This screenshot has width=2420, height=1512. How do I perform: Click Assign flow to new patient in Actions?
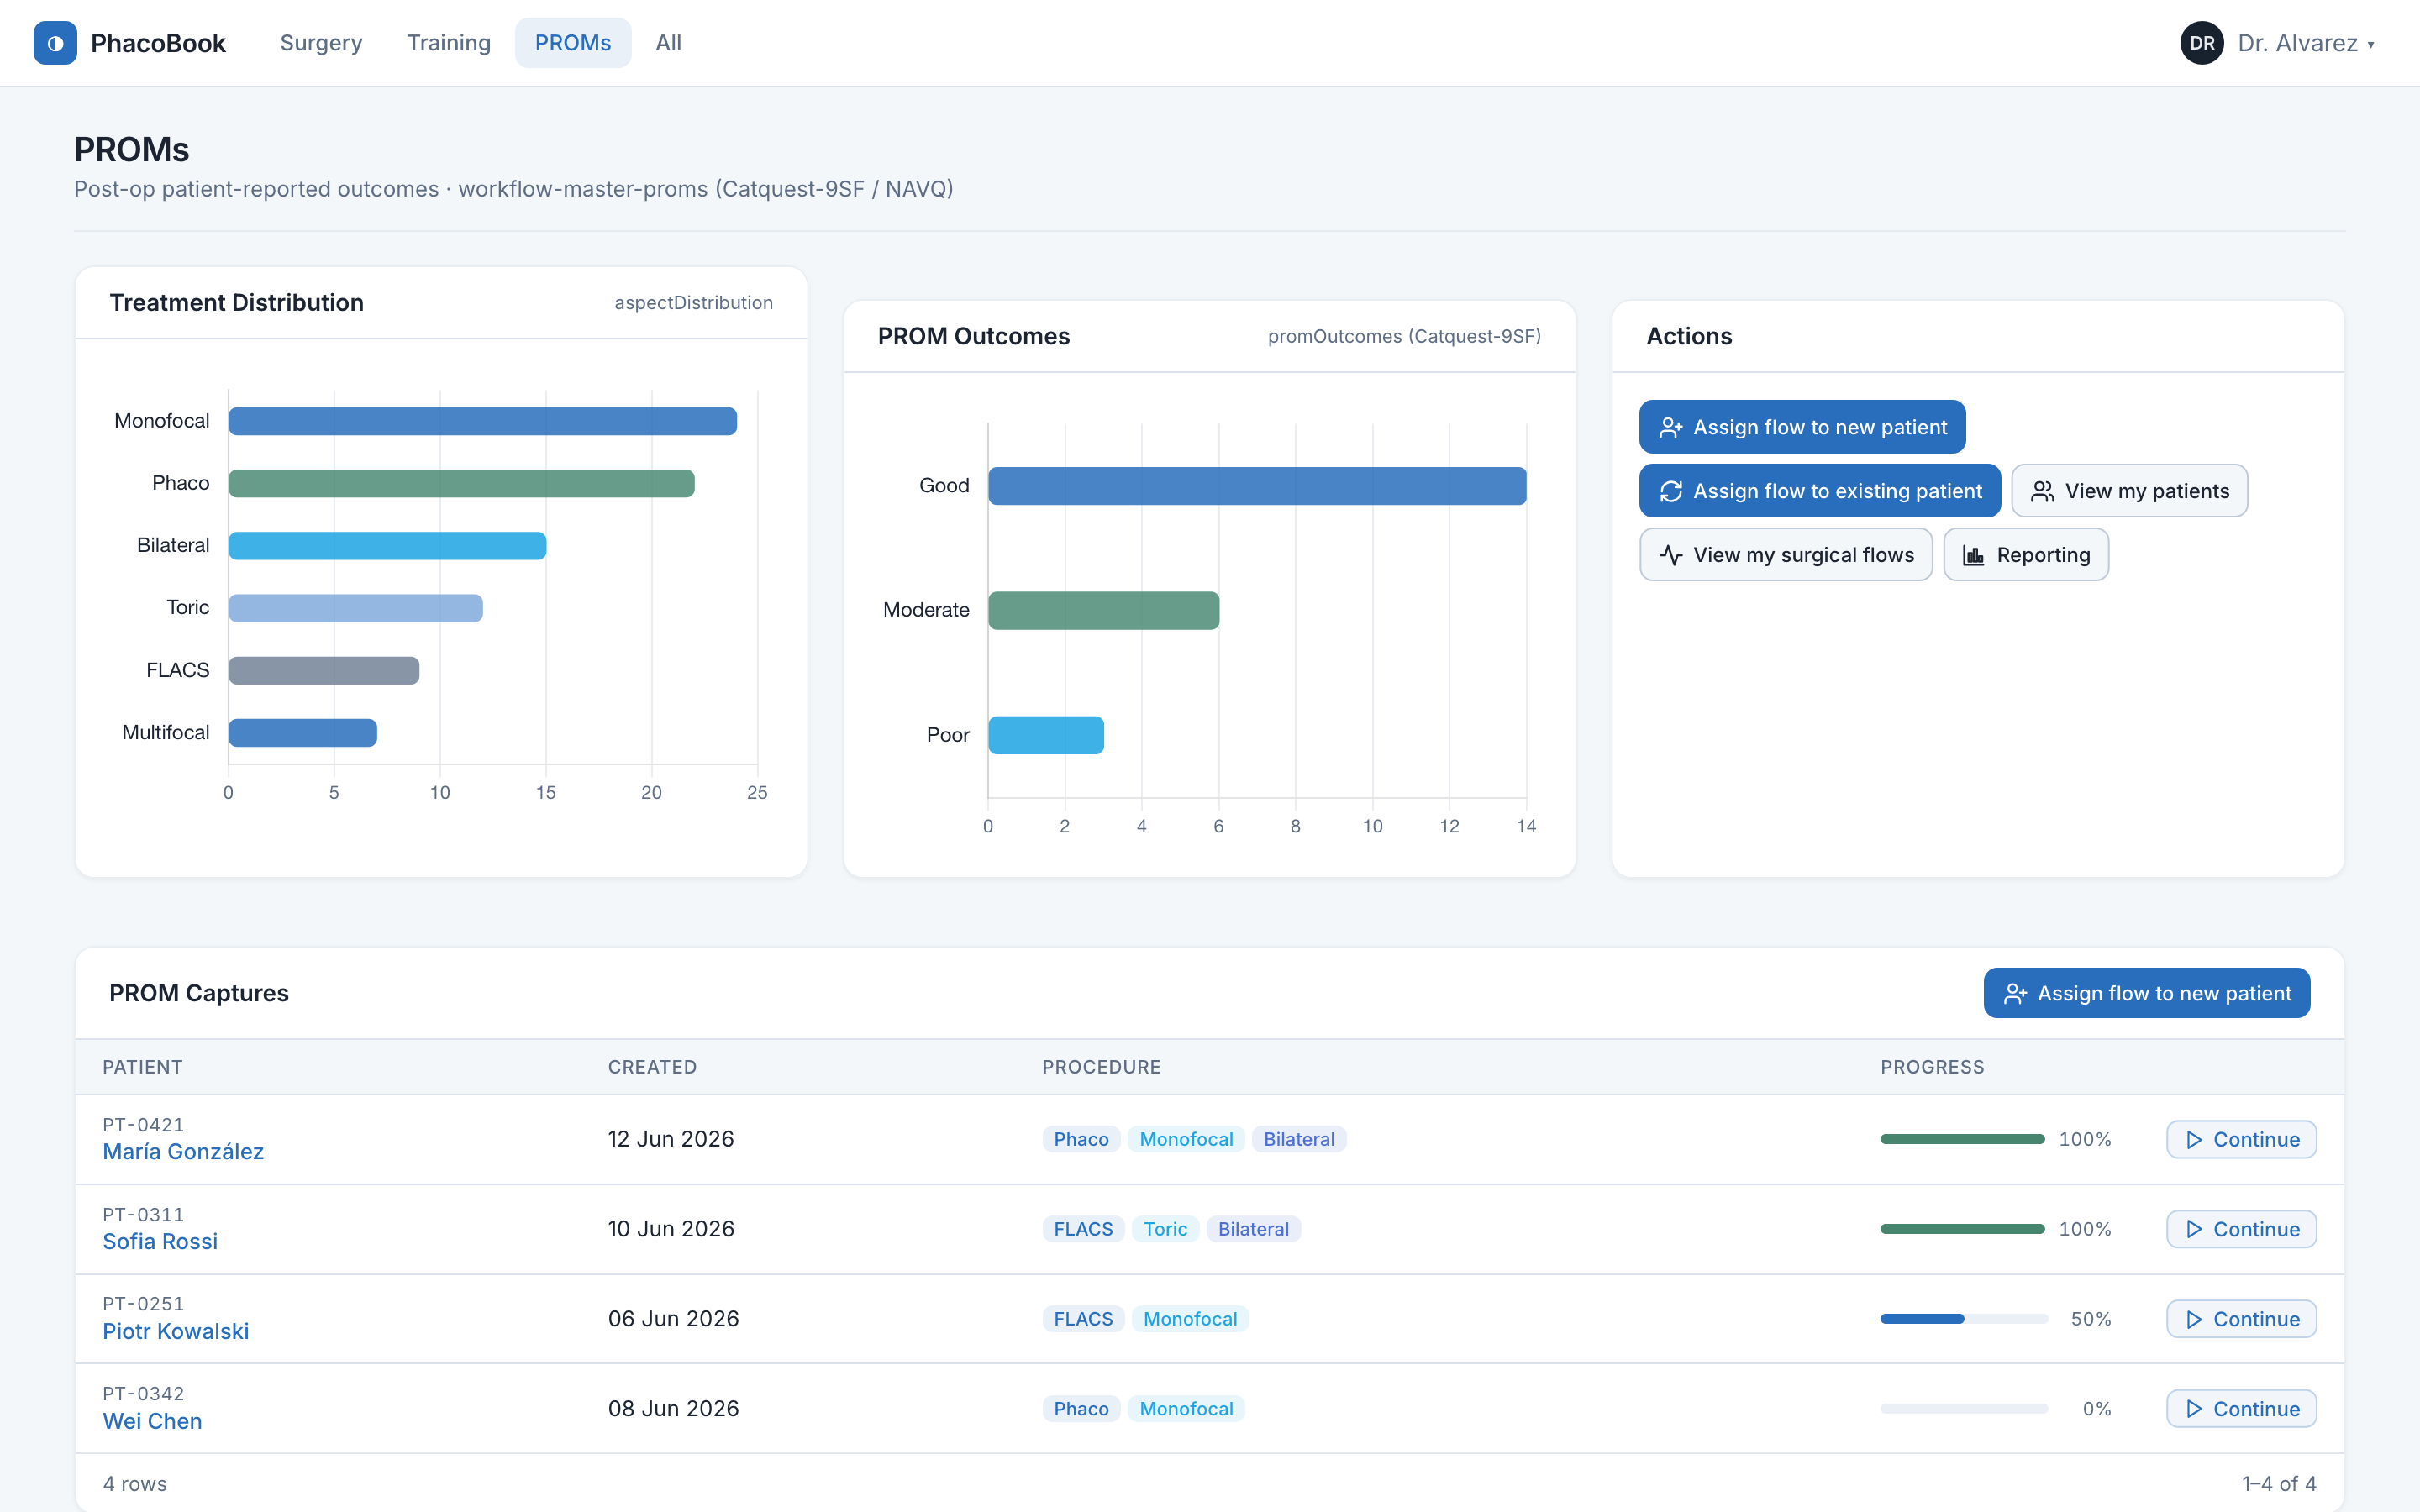(x=1802, y=427)
